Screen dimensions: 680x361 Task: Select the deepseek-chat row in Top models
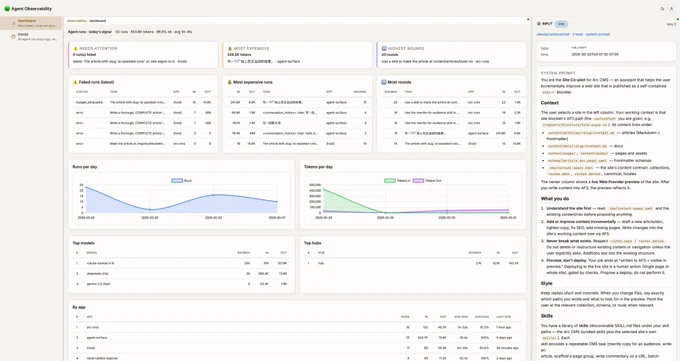tap(181, 274)
